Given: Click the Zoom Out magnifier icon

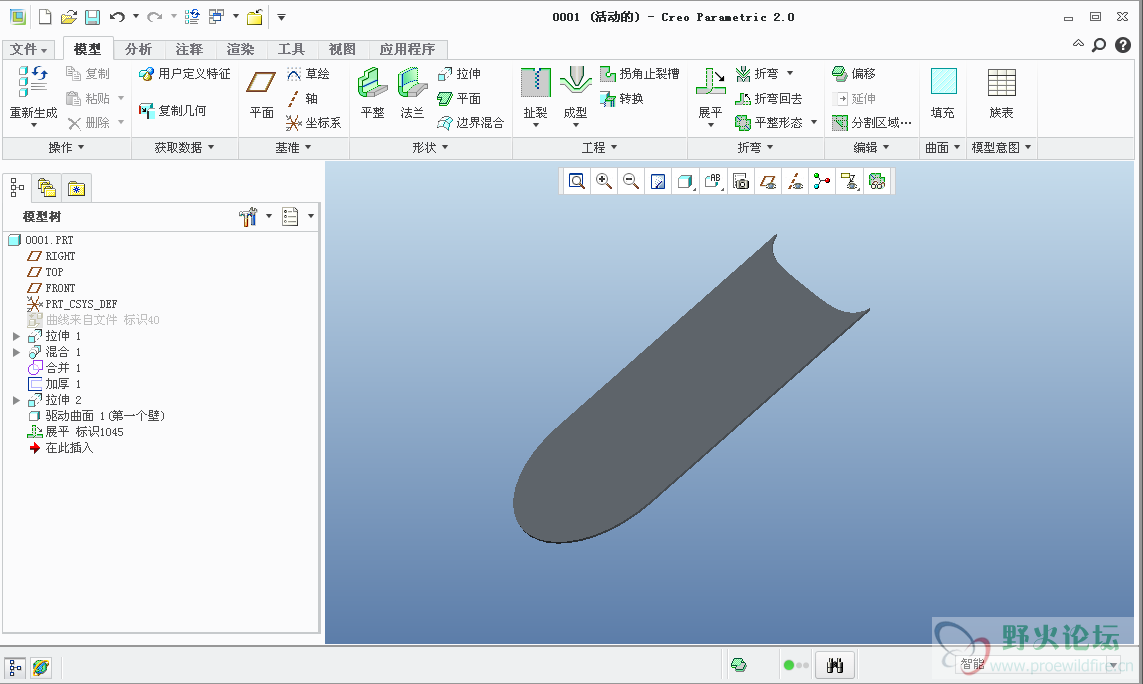Looking at the screenshot, I should (631, 182).
